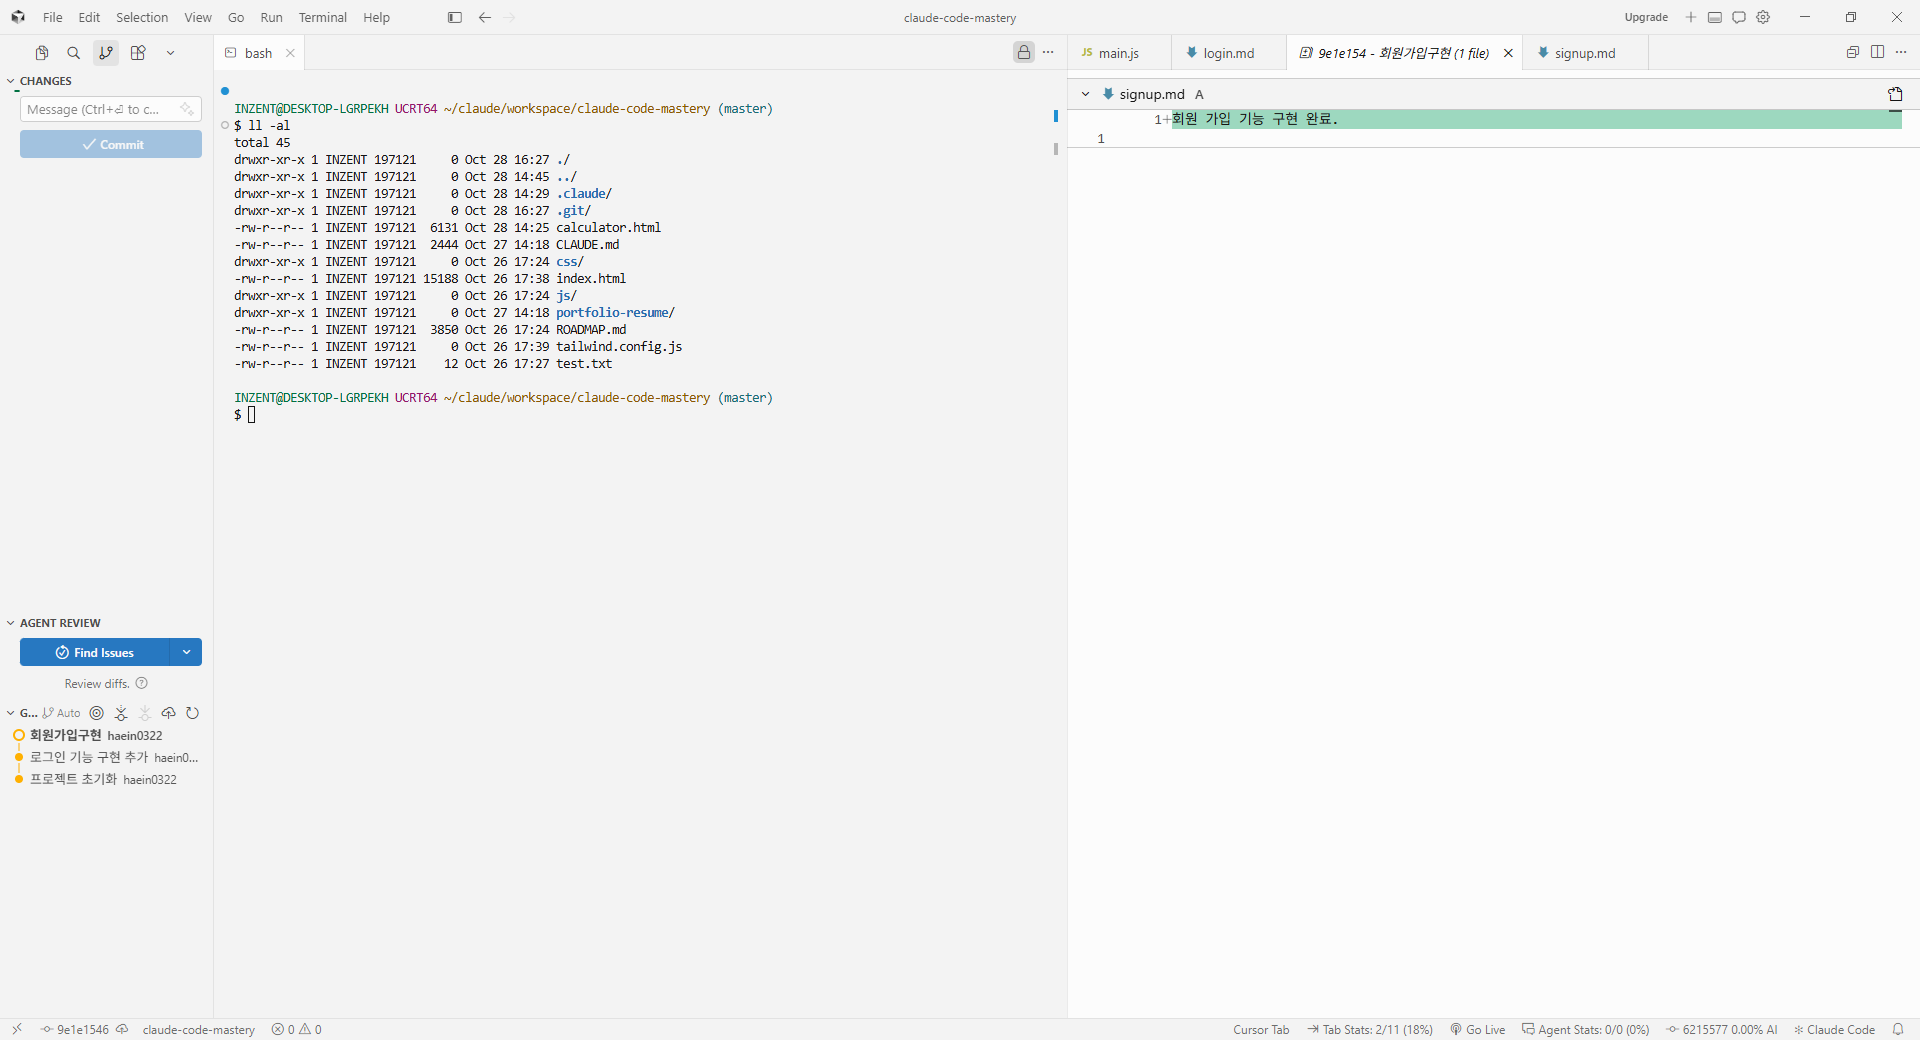Toggle the Auto branch selector in Graph

point(62,713)
